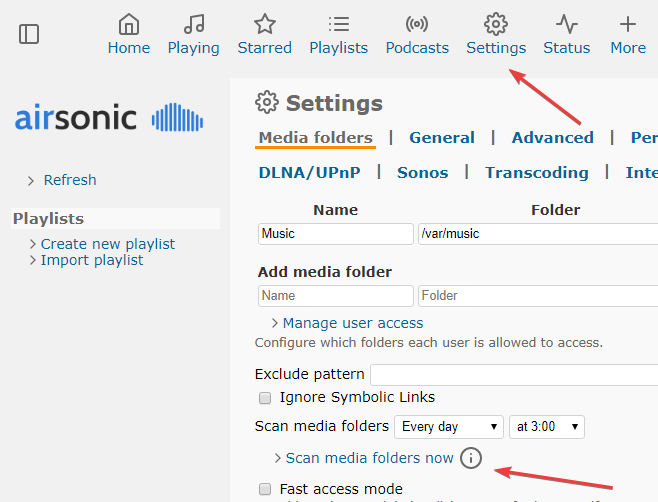Open the at 3:00 scan time dropdown
Image resolution: width=658 pixels, height=502 pixels.
coord(547,427)
